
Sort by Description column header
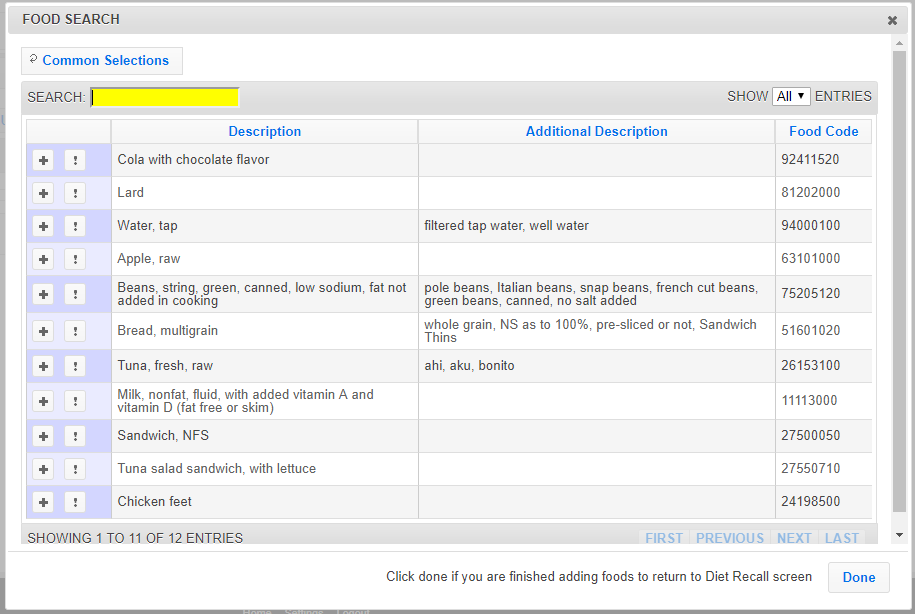point(264,131)
